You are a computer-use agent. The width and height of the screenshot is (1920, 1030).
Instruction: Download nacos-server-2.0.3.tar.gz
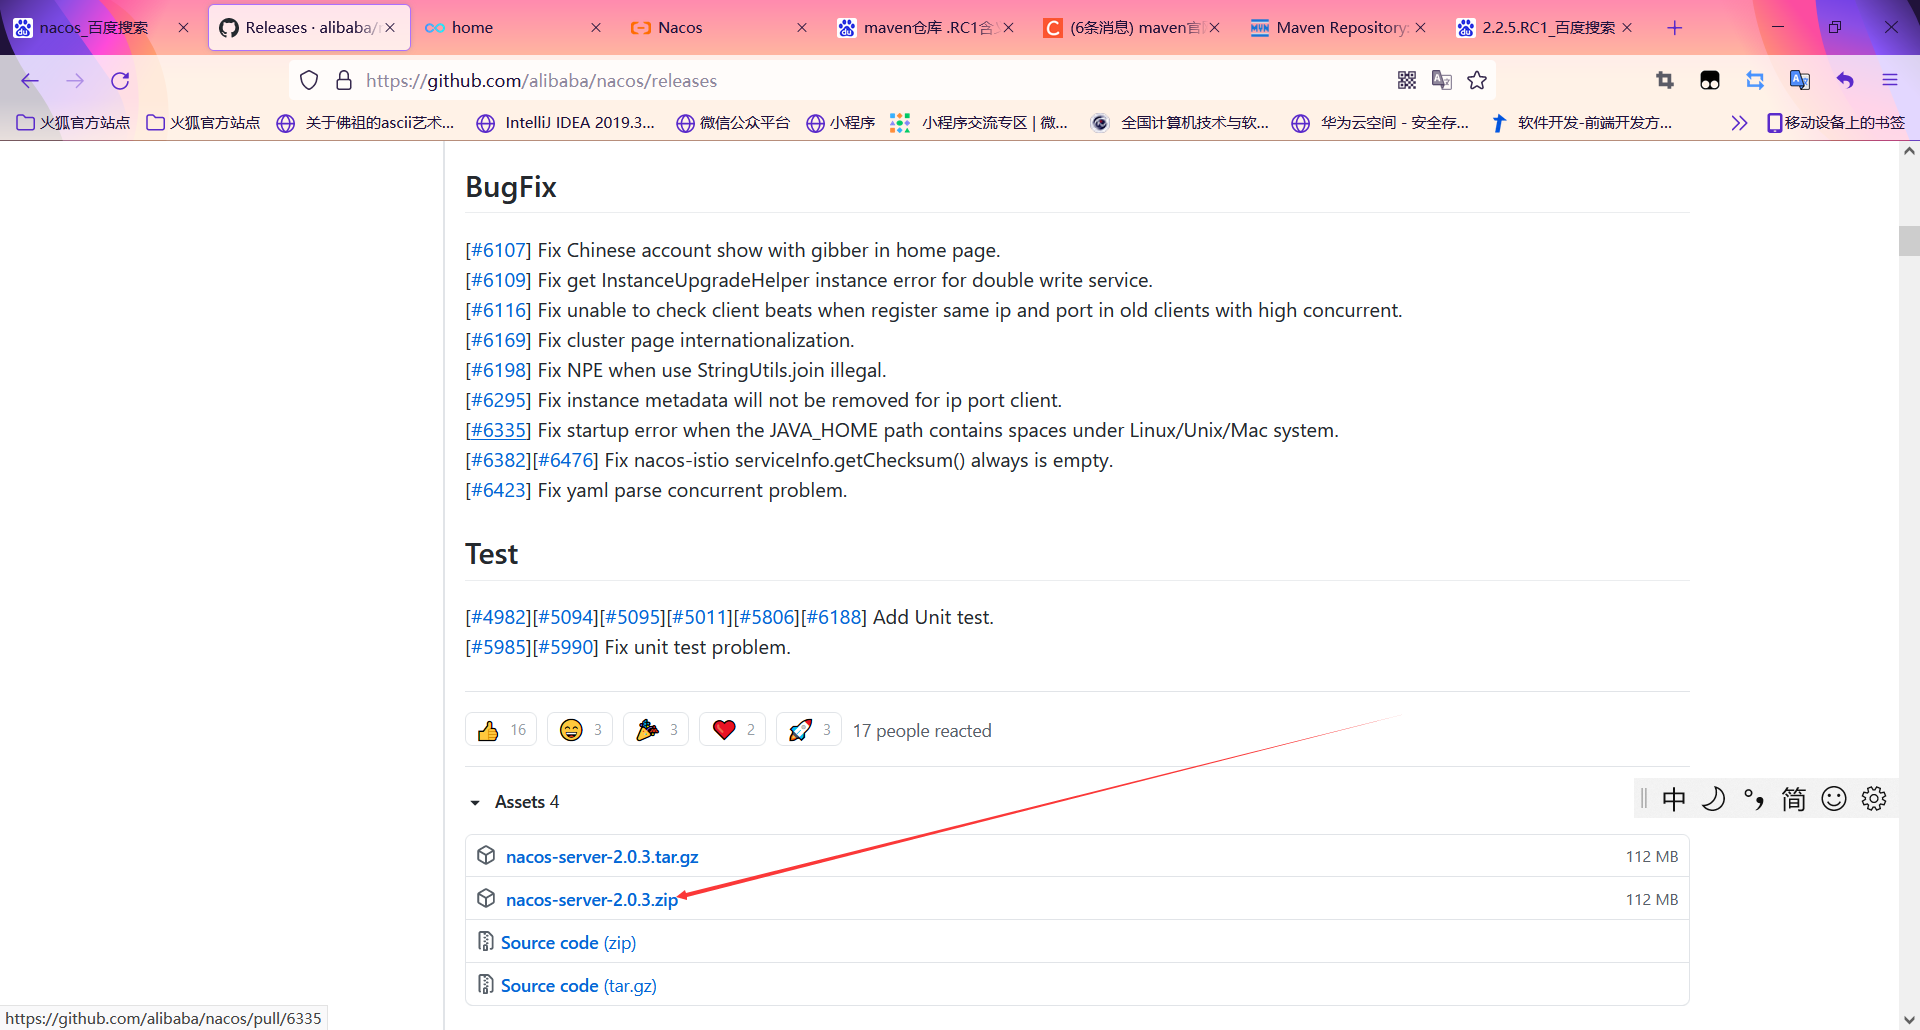coord(602,857)
